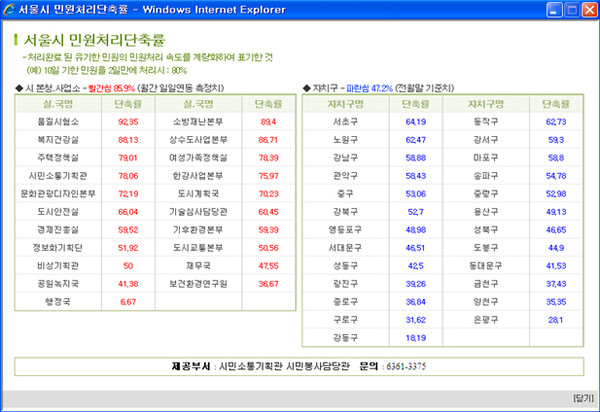
Task: Select the 중구 district cell
Action: click(346, 194)
